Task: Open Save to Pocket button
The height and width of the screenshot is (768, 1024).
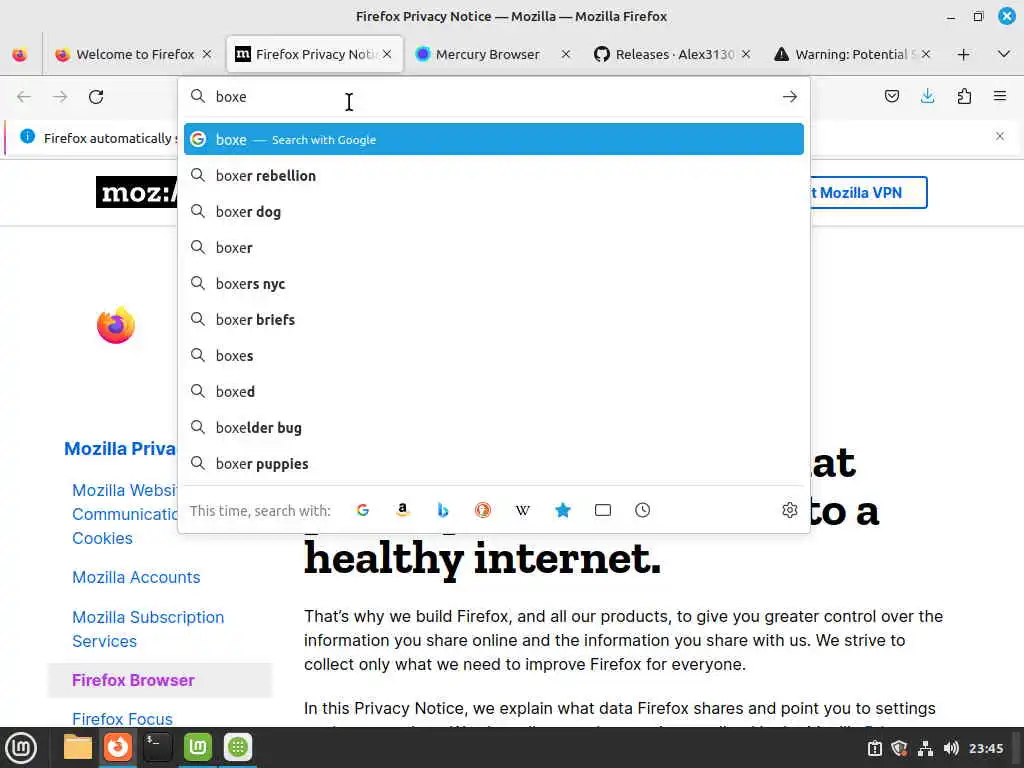Action: 891,97
